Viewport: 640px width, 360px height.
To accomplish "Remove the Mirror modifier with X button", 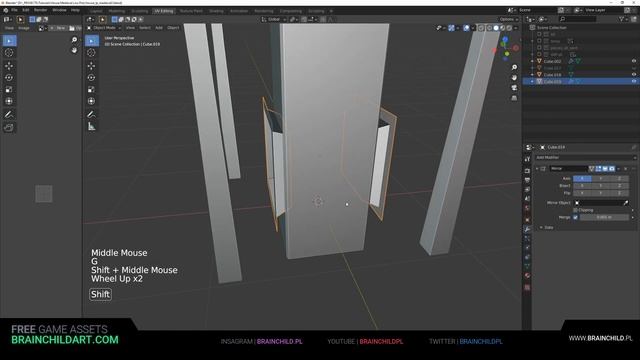I will point(626,169).
